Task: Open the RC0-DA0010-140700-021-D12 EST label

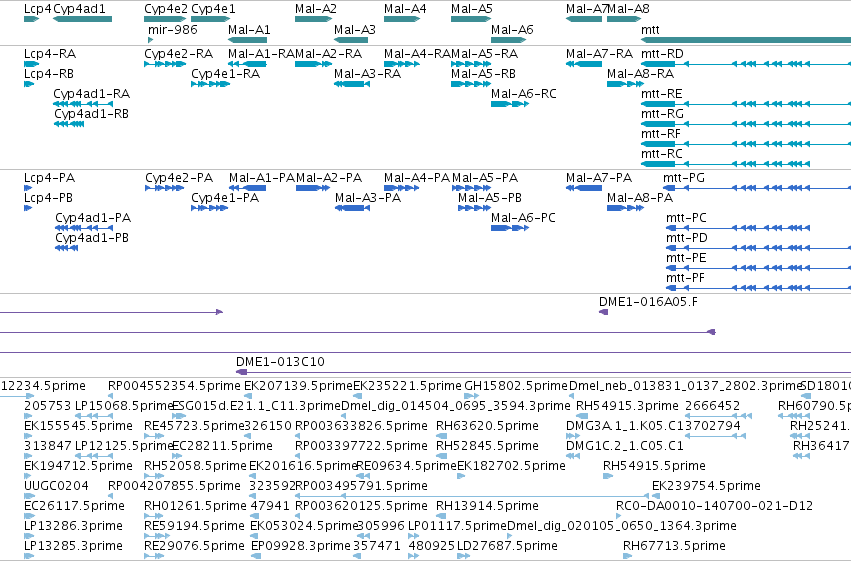Action: pyautogui.click(x=714, y=506)
